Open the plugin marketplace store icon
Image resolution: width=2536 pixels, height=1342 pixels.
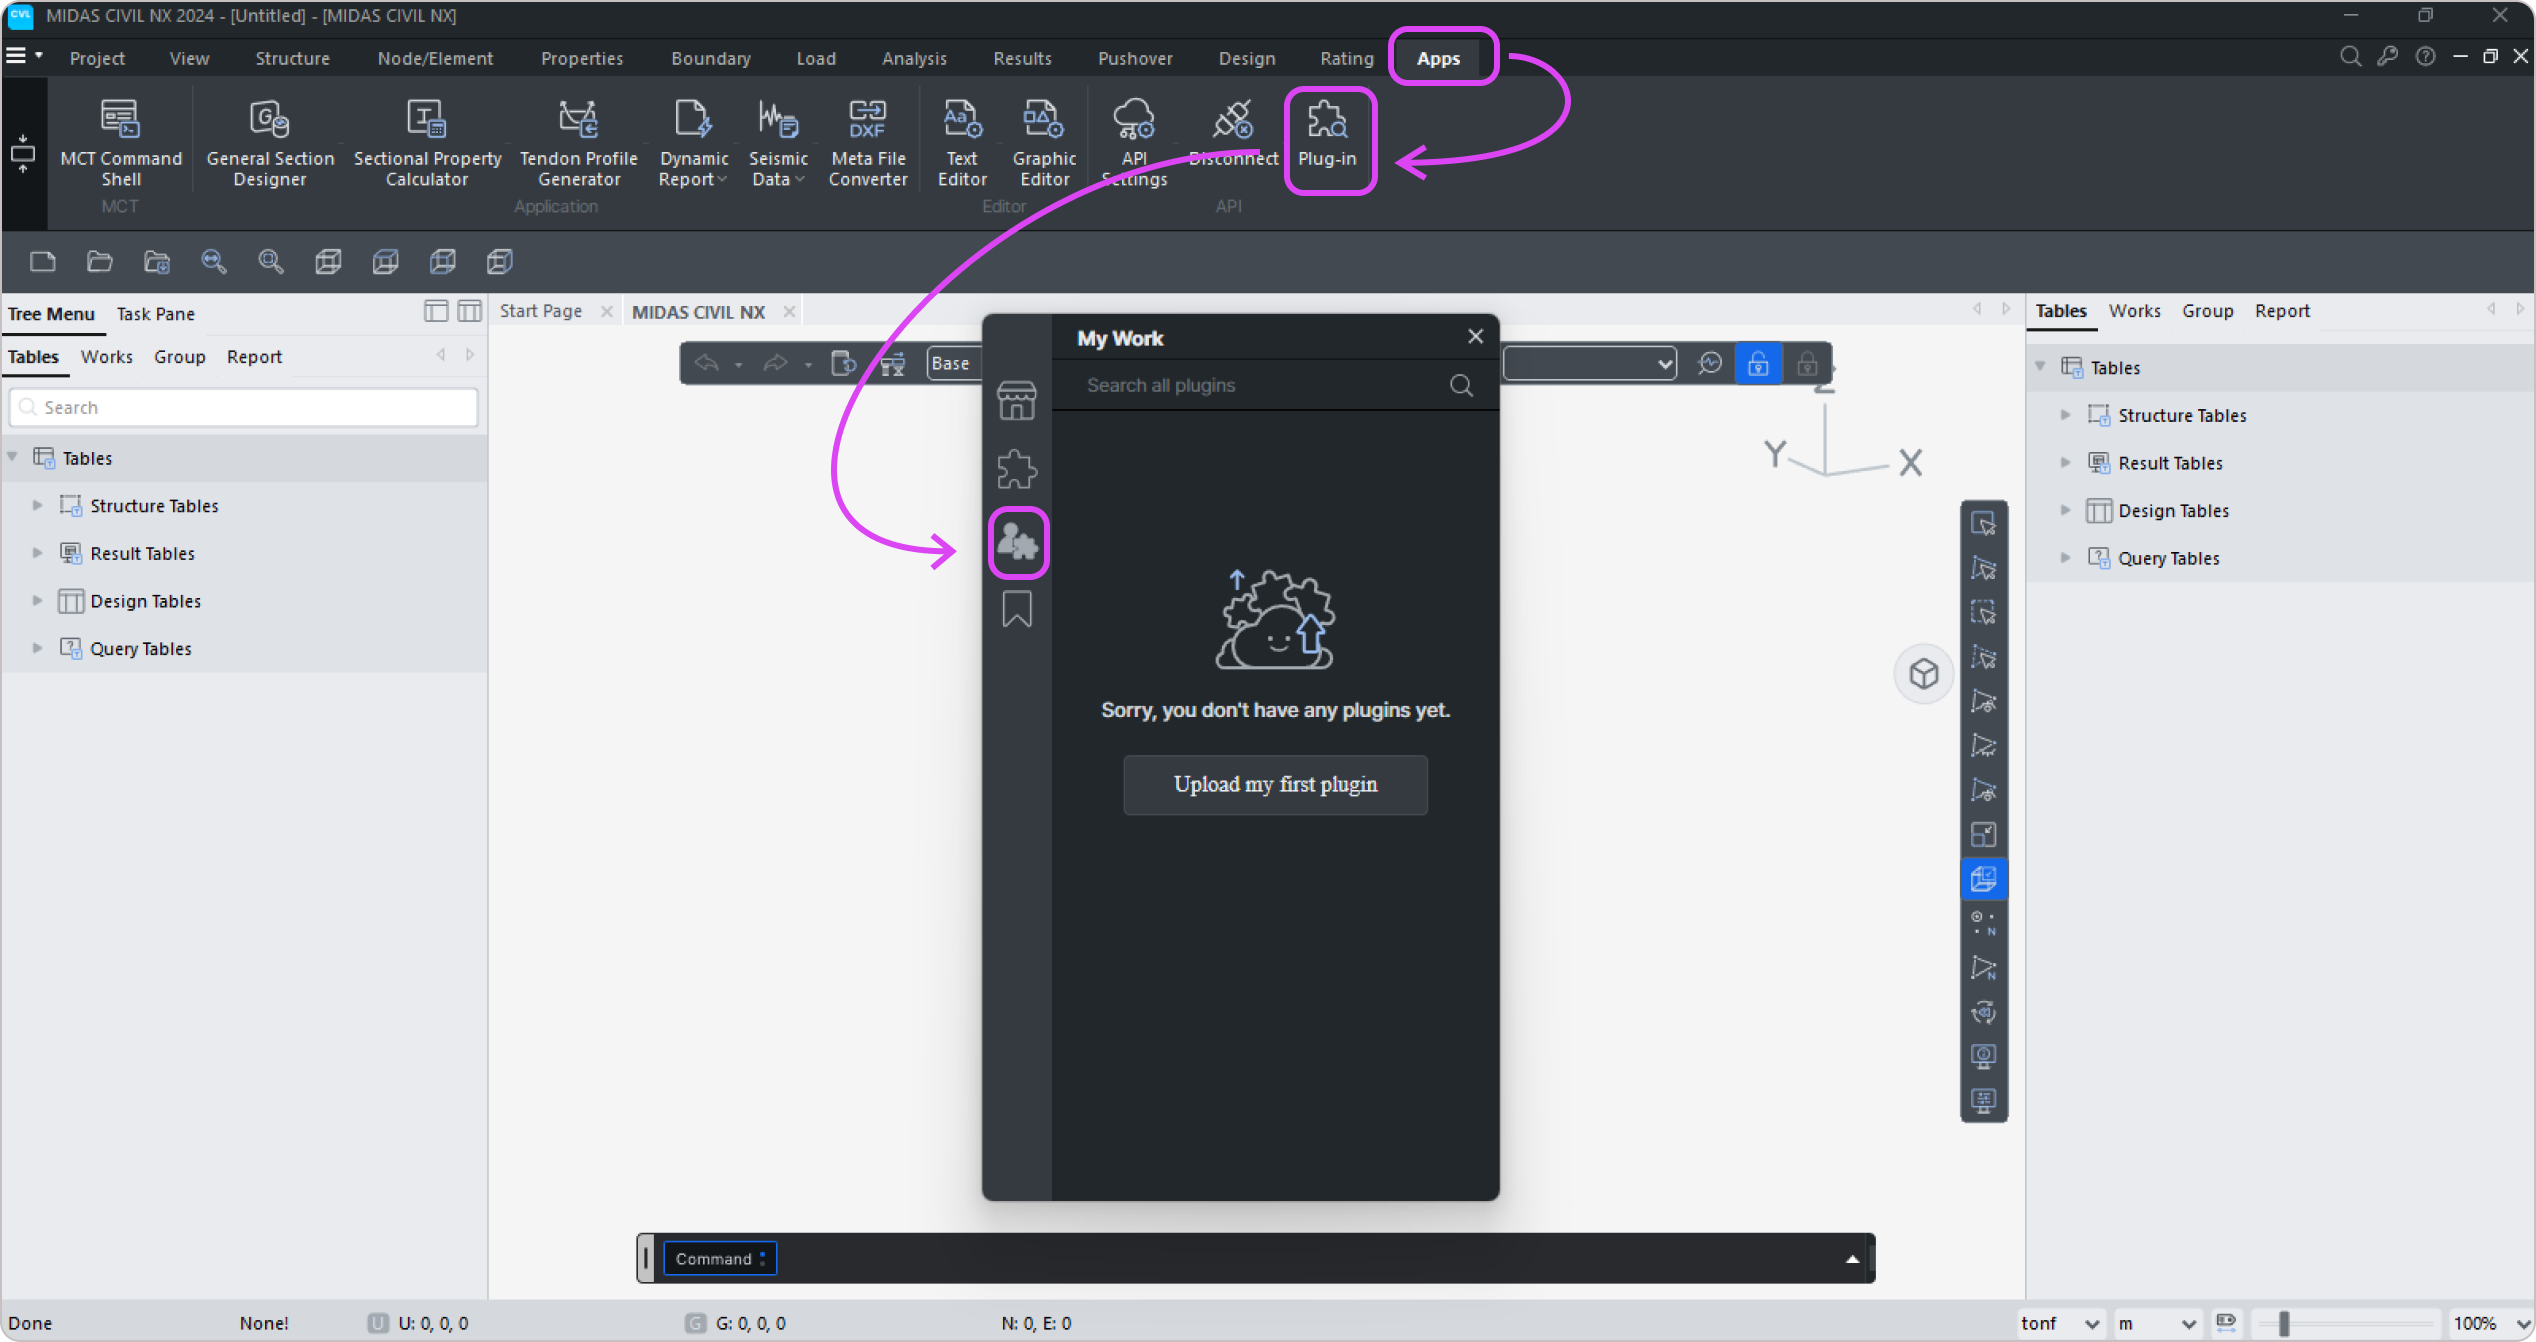coord(1017,401)
